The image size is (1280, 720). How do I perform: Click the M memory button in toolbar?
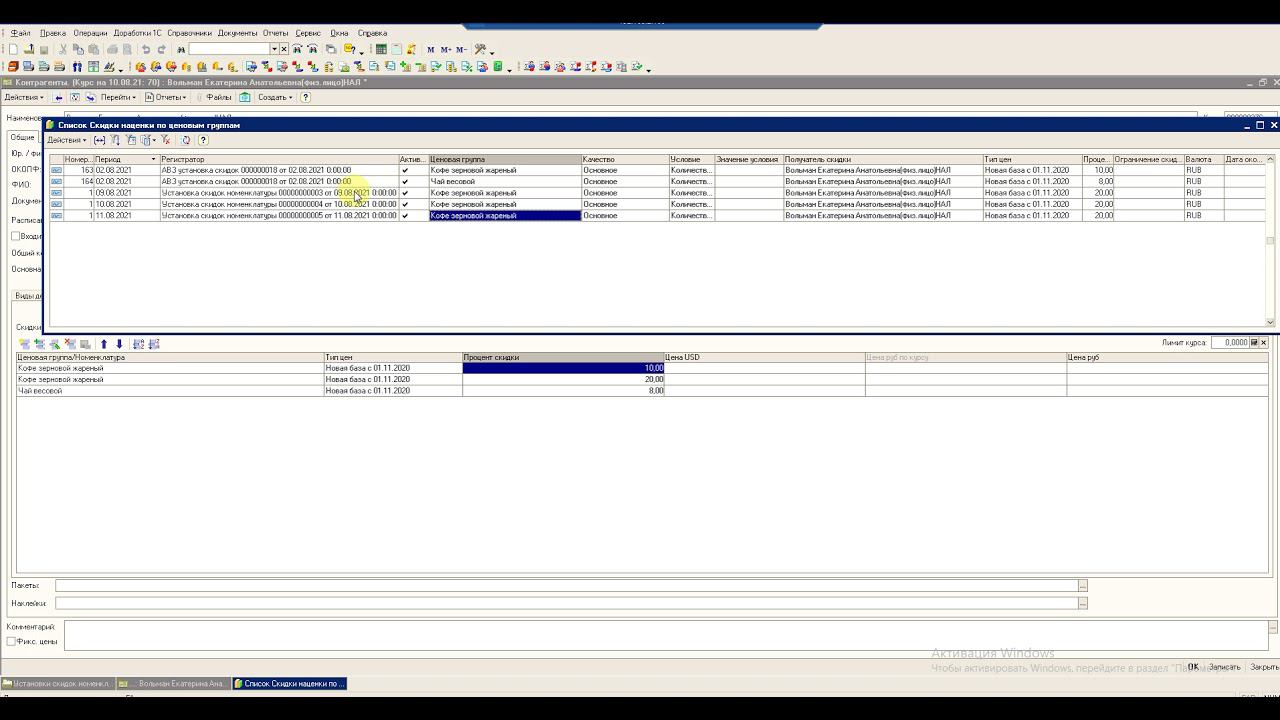tap(431, 49)
